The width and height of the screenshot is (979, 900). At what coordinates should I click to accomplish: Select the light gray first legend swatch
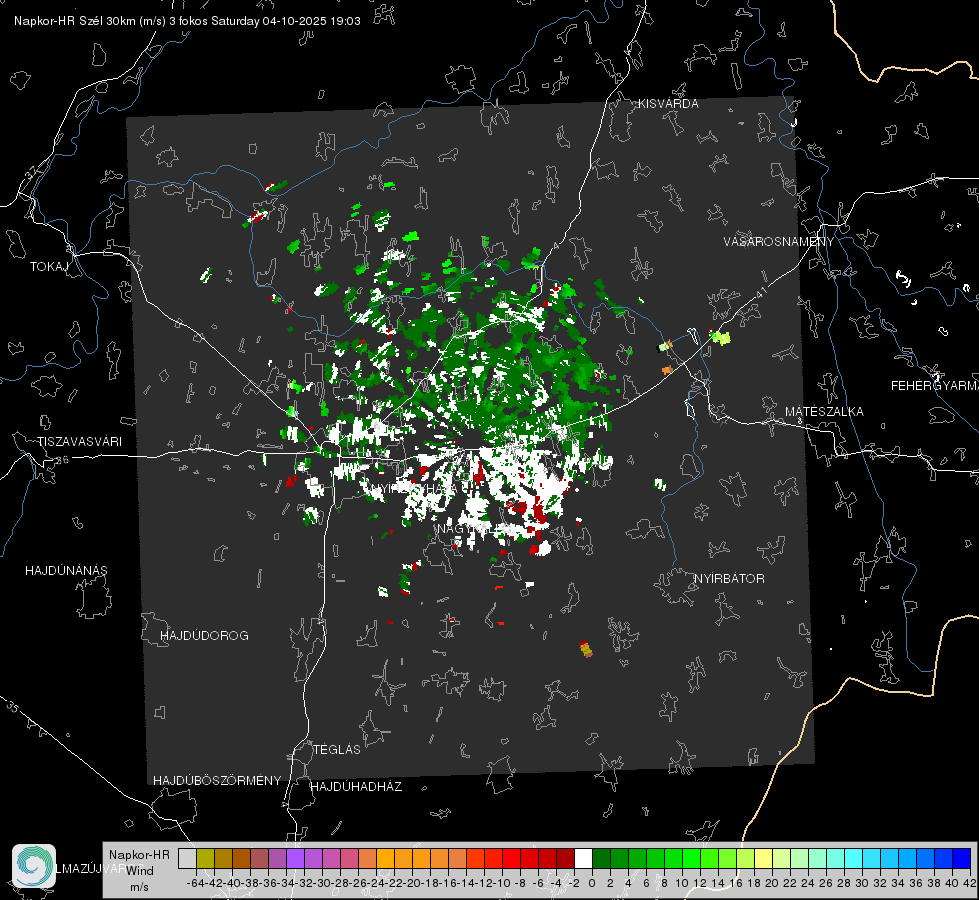[187, 858]
